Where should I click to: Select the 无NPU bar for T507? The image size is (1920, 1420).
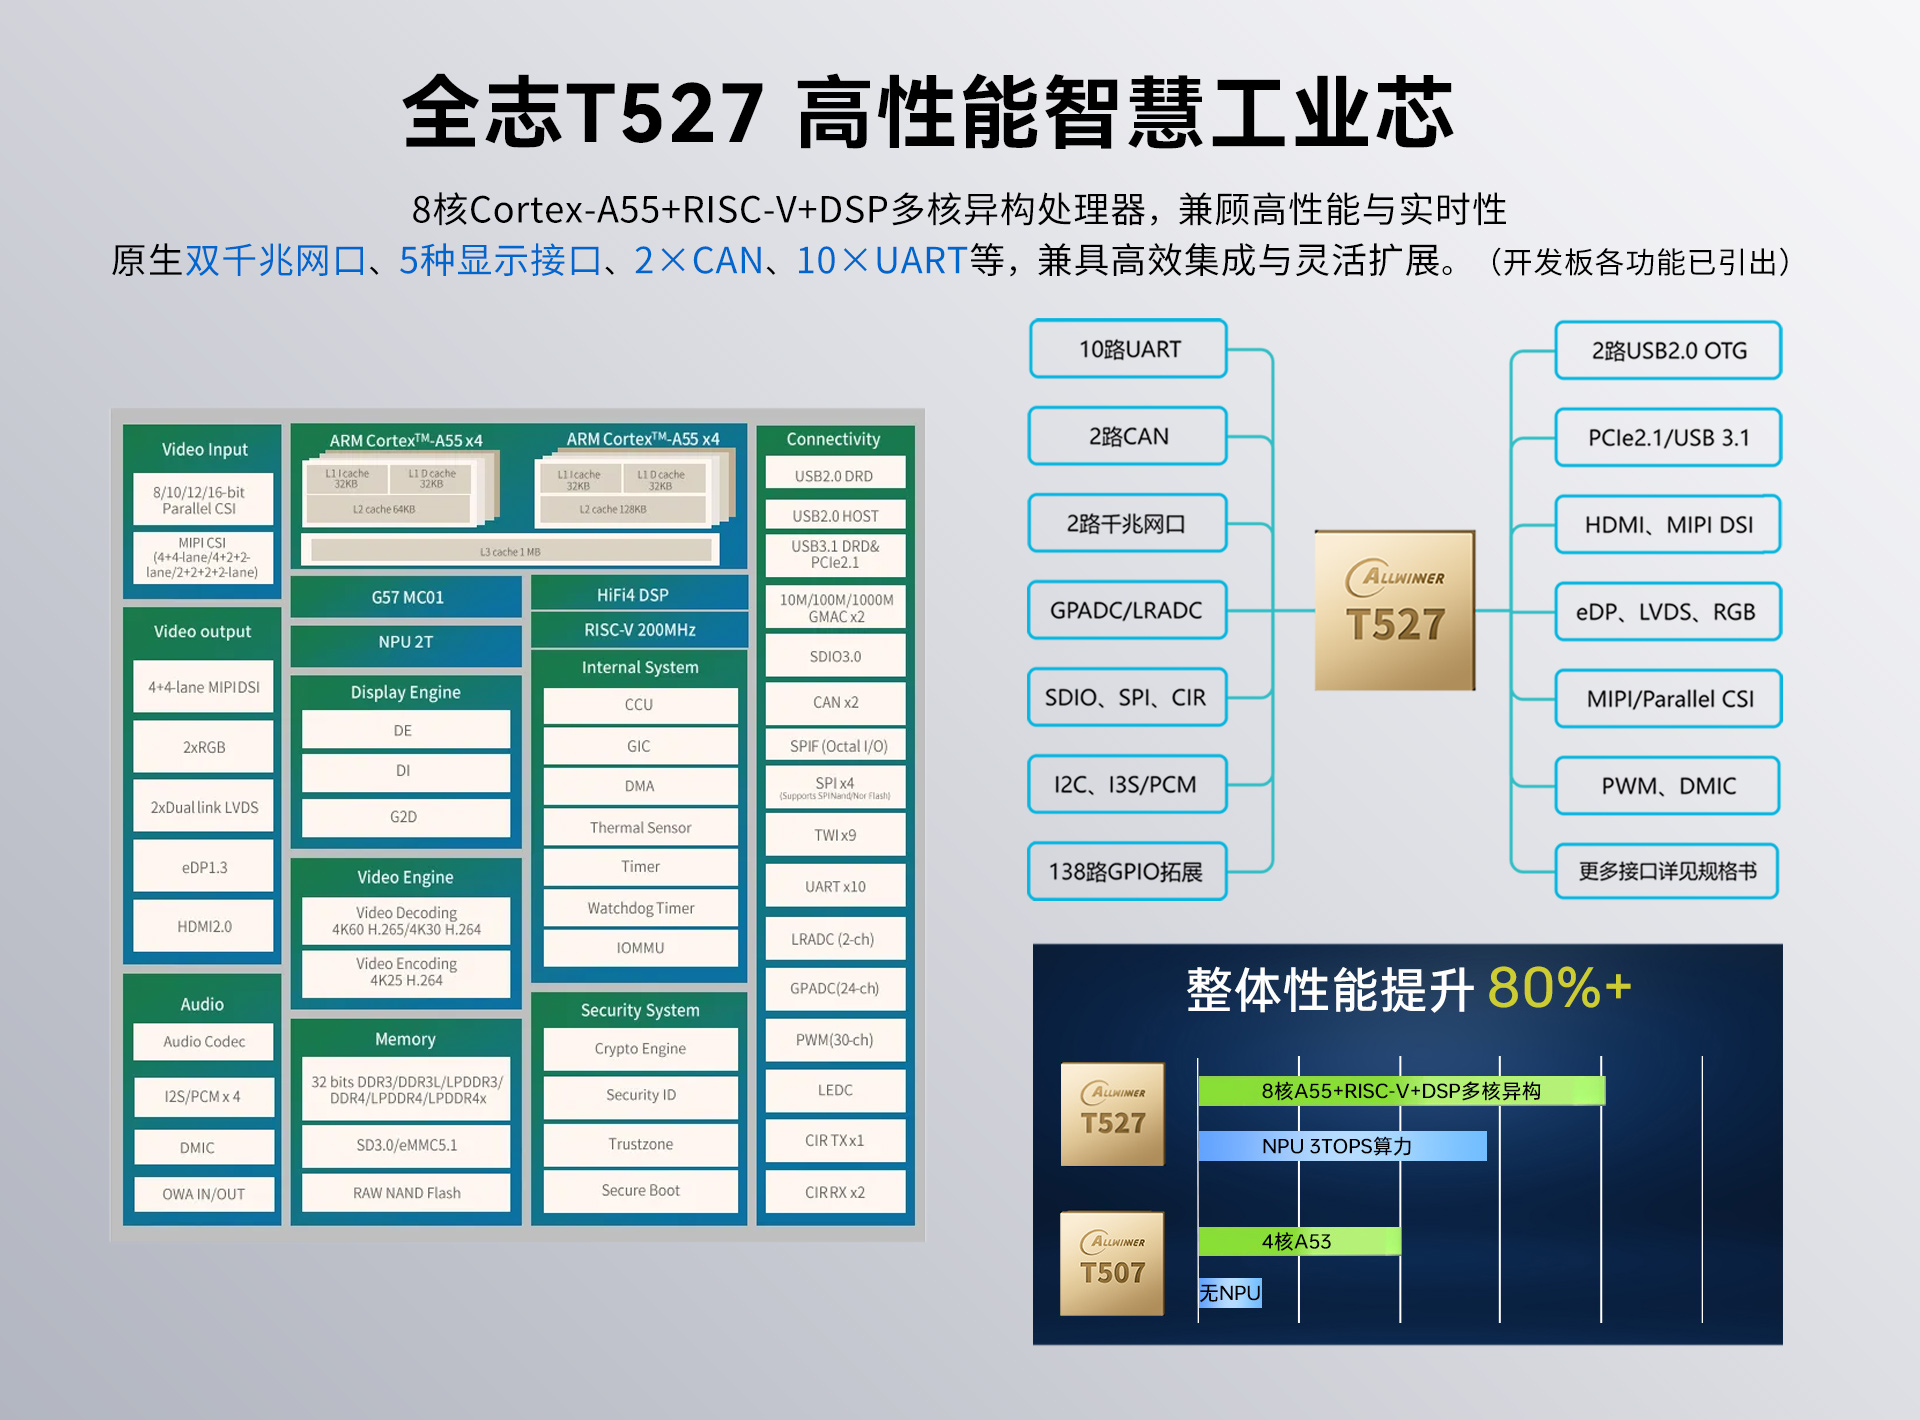[x=1230, y=1293]
